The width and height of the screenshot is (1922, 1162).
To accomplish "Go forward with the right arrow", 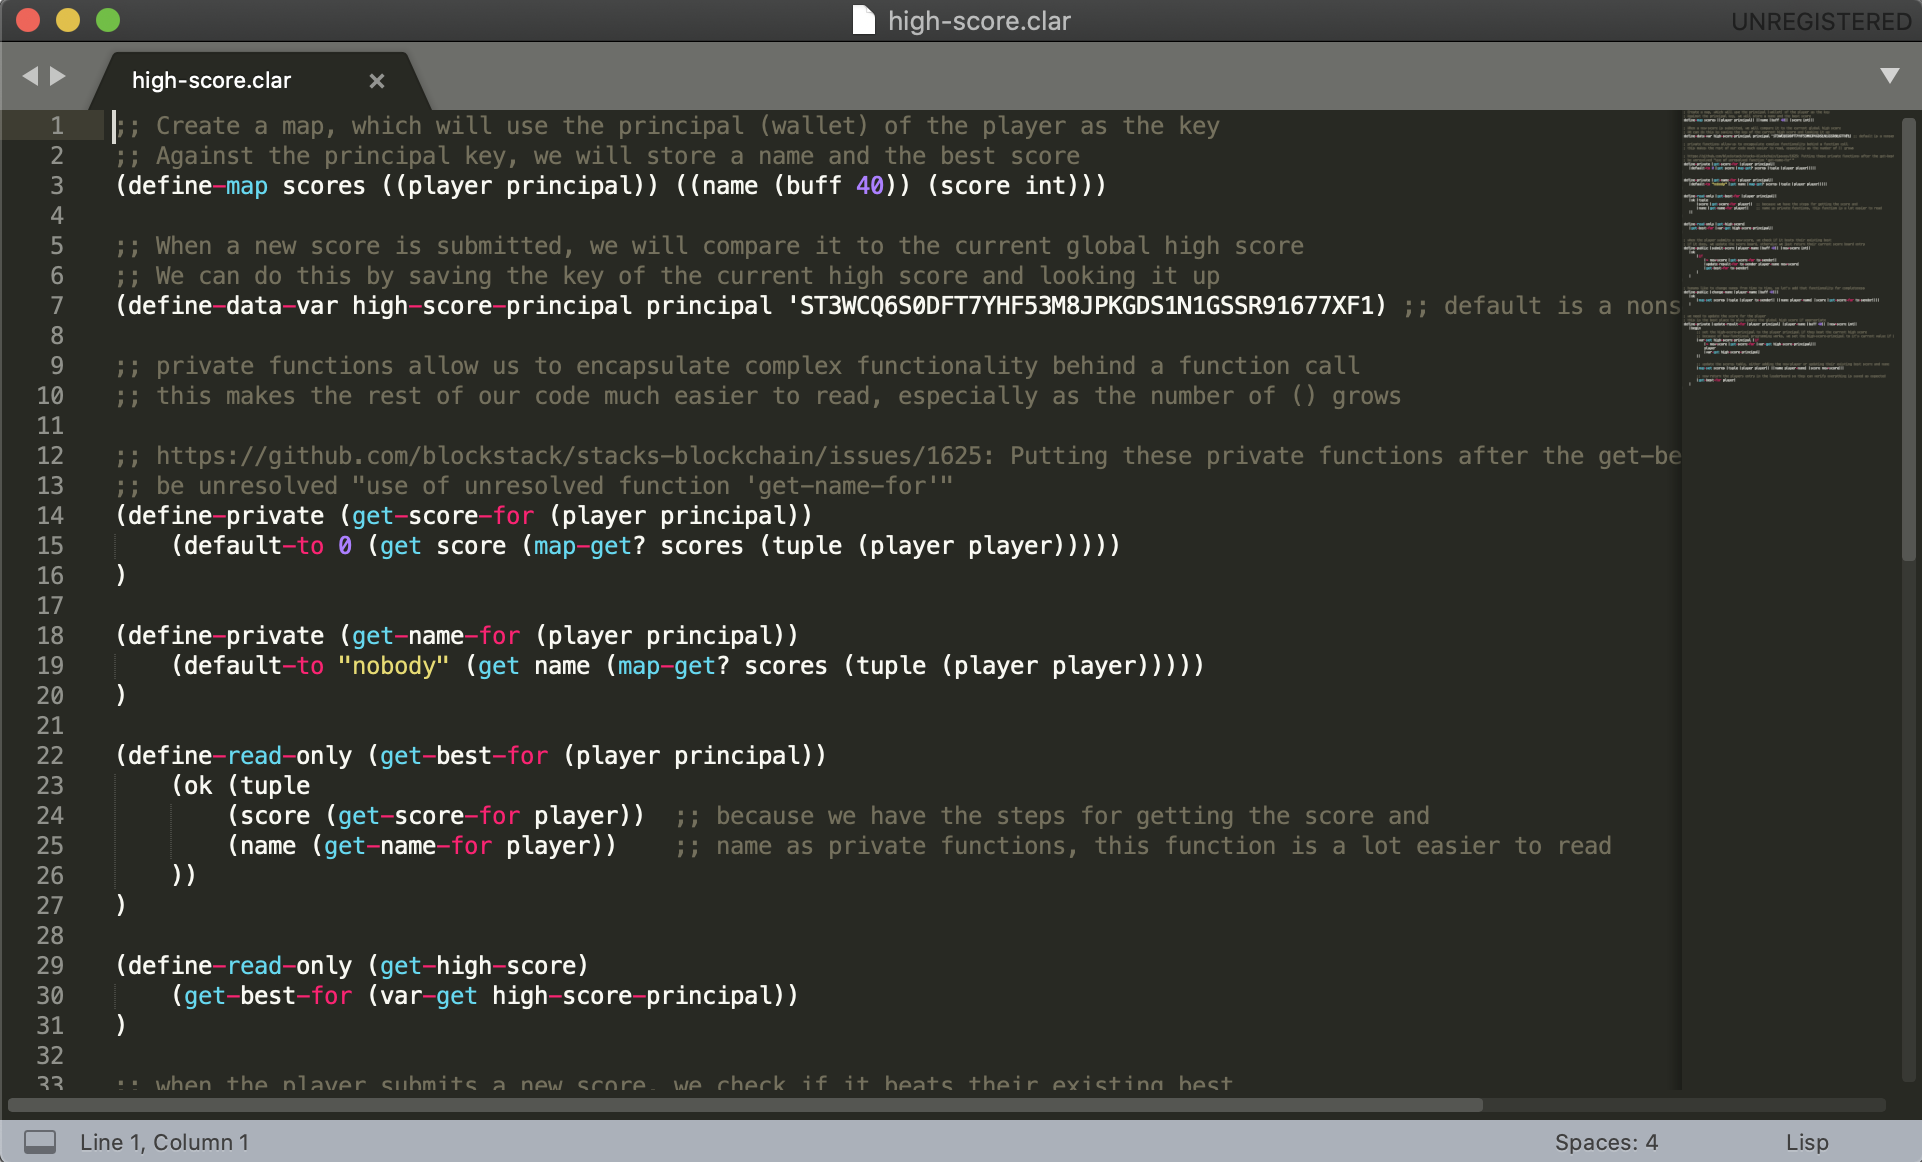I will click(58, 76).
